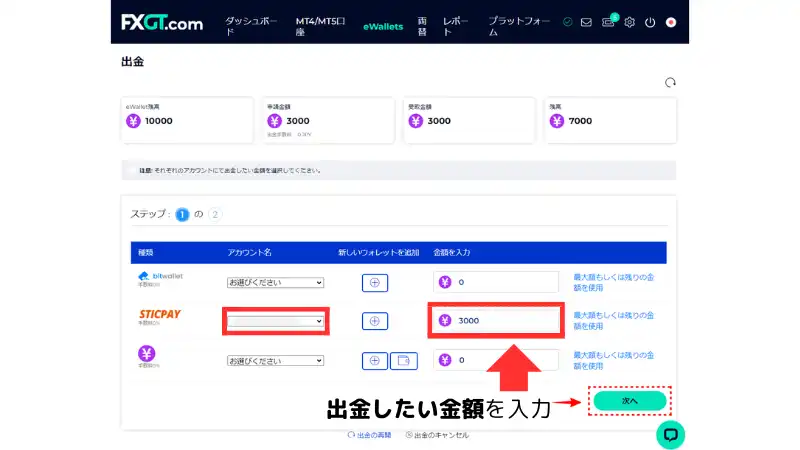This screenshot has height=450, width=800.
Task: Open the eWallets menu item
Action: (x=383, y=26)
